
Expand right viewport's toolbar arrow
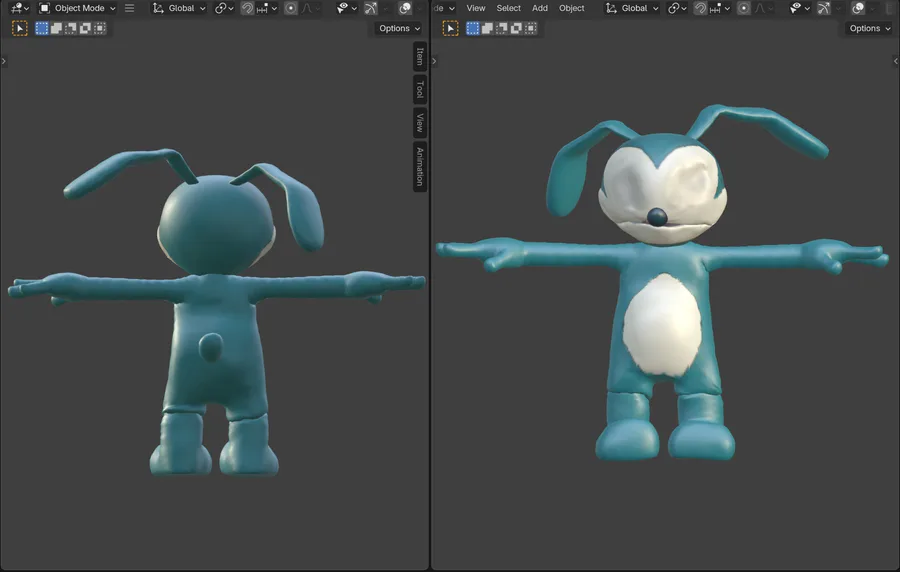click(x=435, y=61)
